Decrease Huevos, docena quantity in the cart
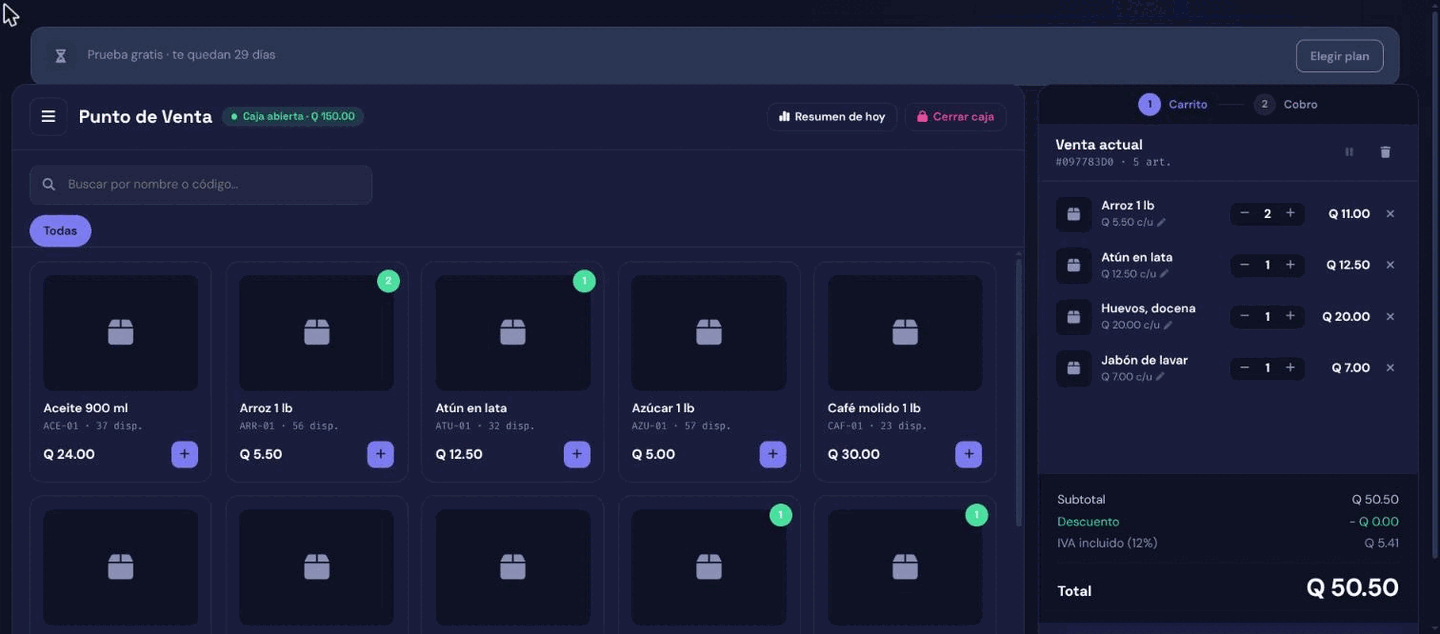This screenshot has height=634, width=1440. [x=1244, y=316]
